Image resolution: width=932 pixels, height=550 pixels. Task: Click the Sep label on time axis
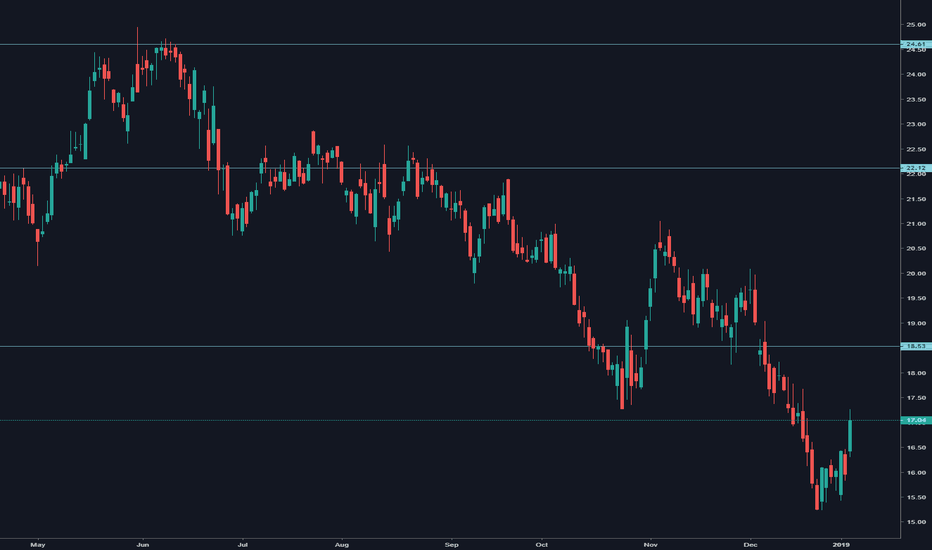tap(452, 544)
